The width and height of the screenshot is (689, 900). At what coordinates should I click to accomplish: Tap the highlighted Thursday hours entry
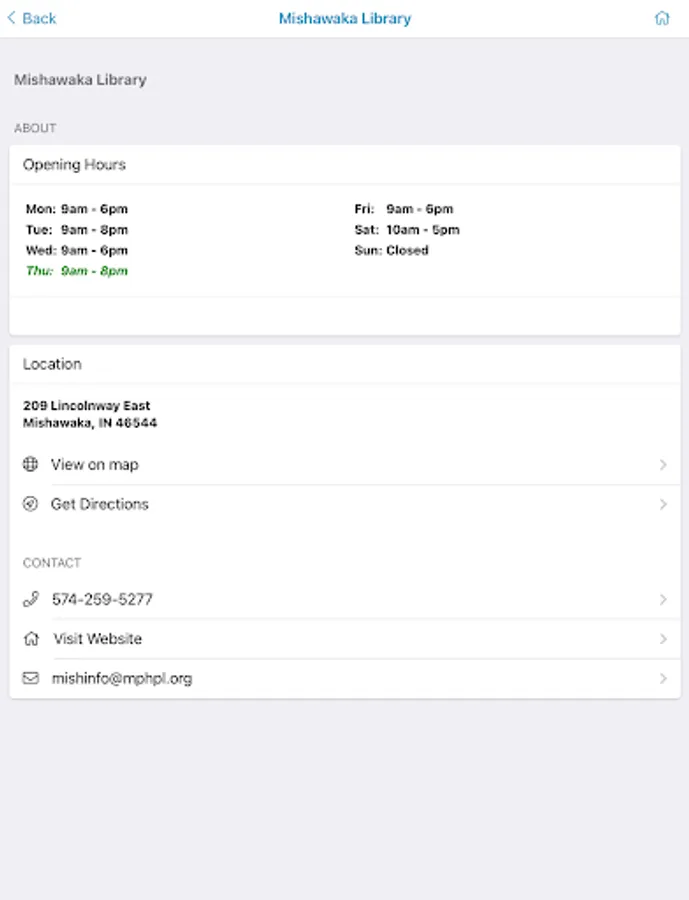pyautogui.click(x=77, y=271)
